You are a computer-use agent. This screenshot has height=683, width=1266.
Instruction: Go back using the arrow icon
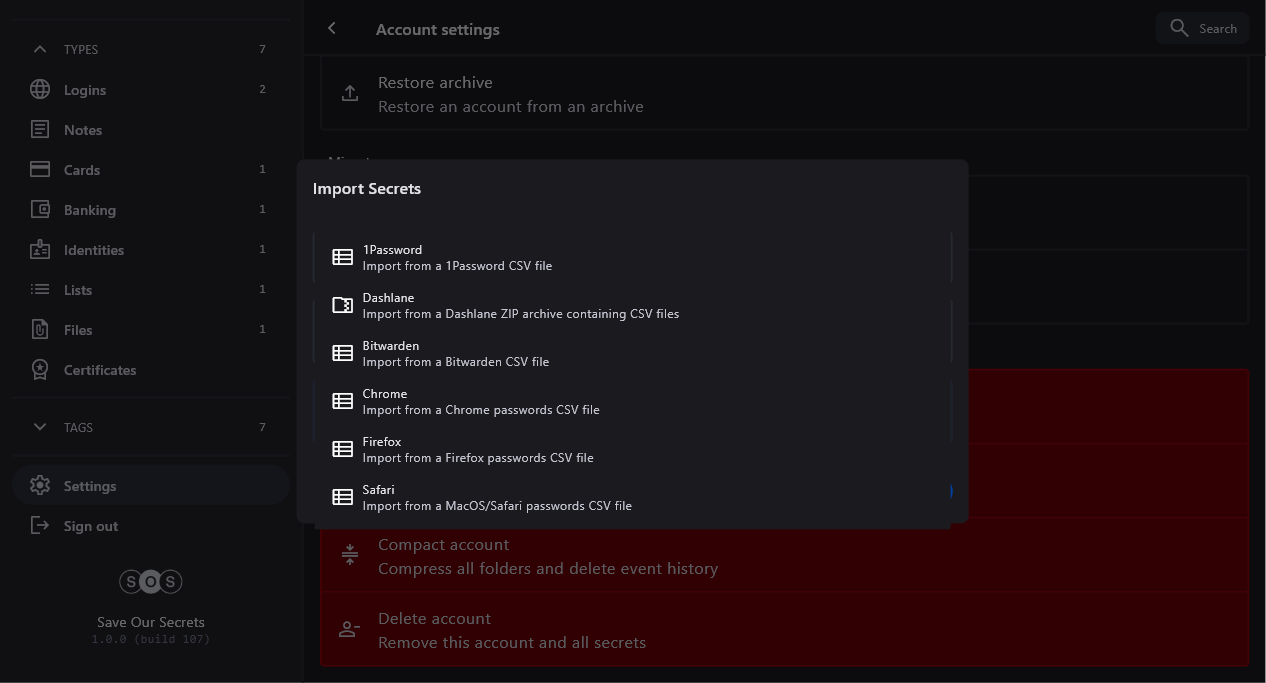pyautogui.click(x=332, y=29)
